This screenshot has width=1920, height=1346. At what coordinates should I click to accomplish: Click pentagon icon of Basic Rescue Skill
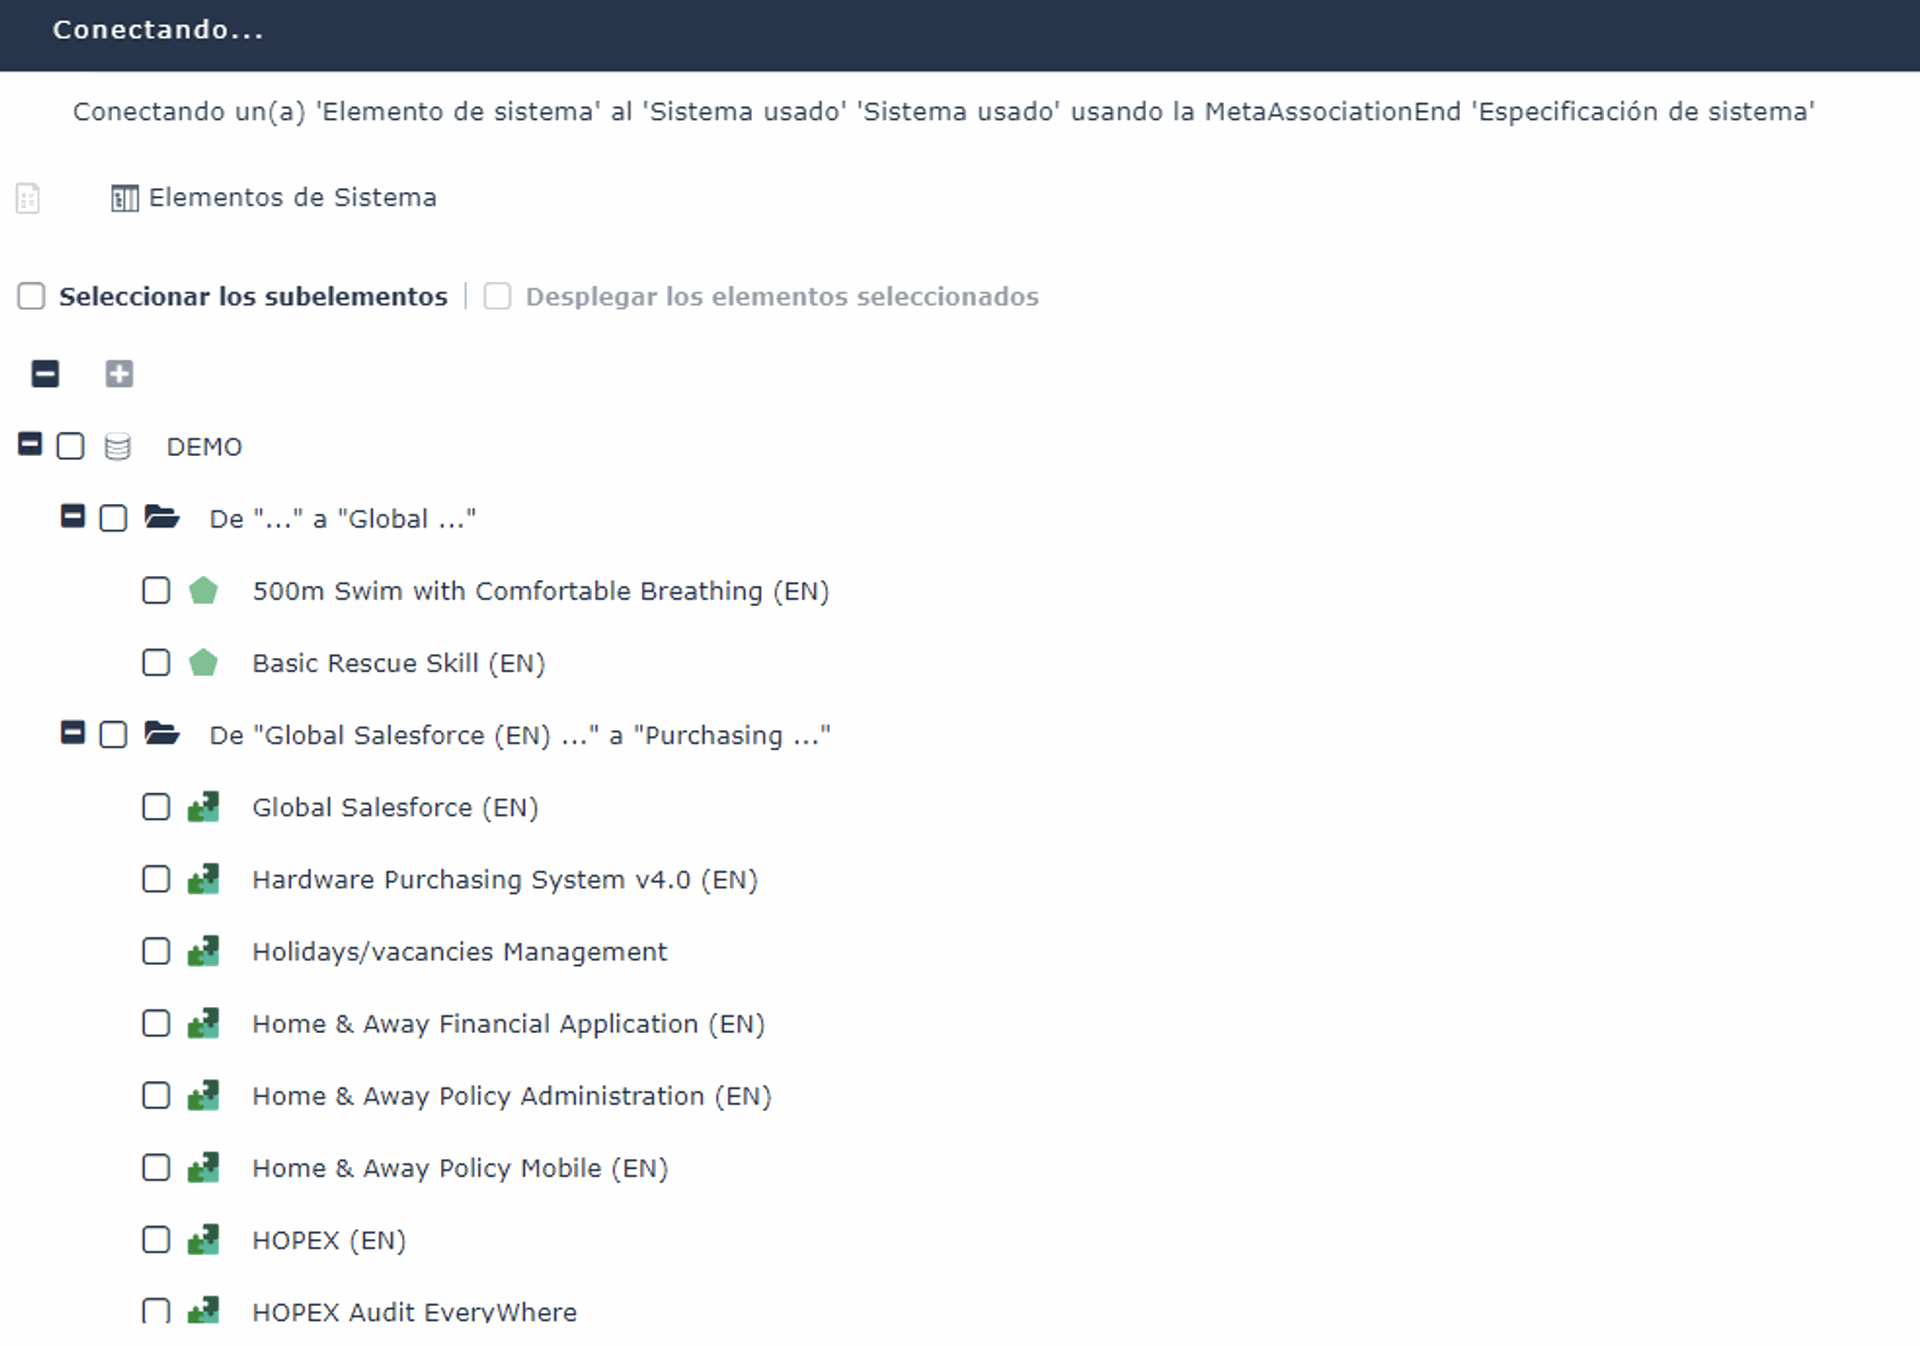point(203,662)
